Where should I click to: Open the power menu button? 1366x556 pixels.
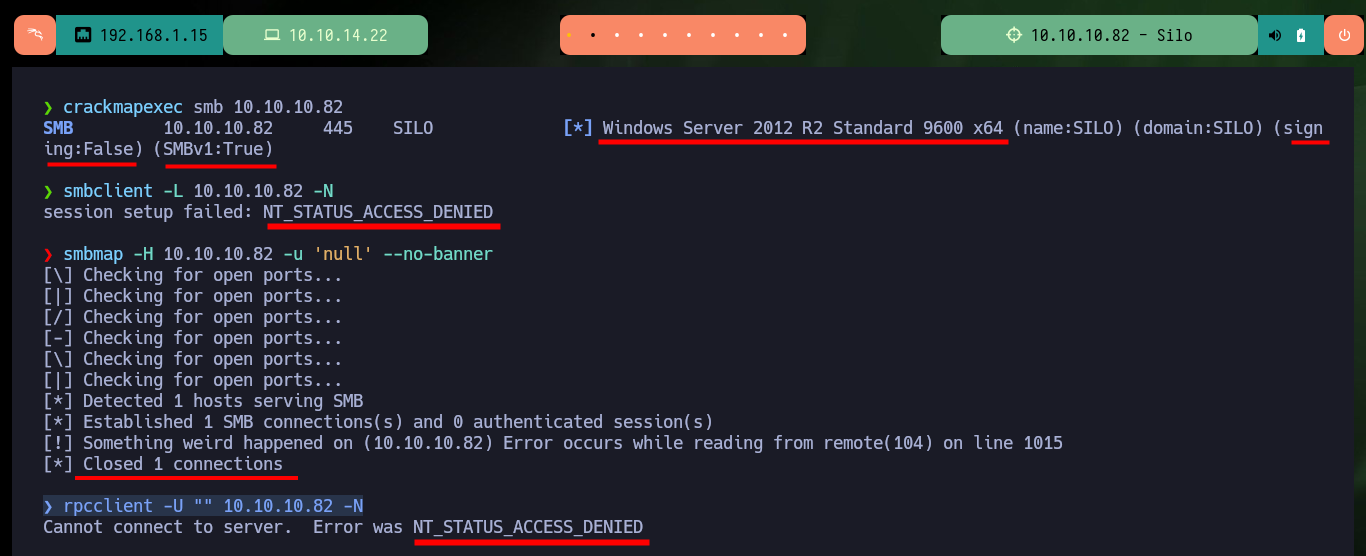point(1344,35)
